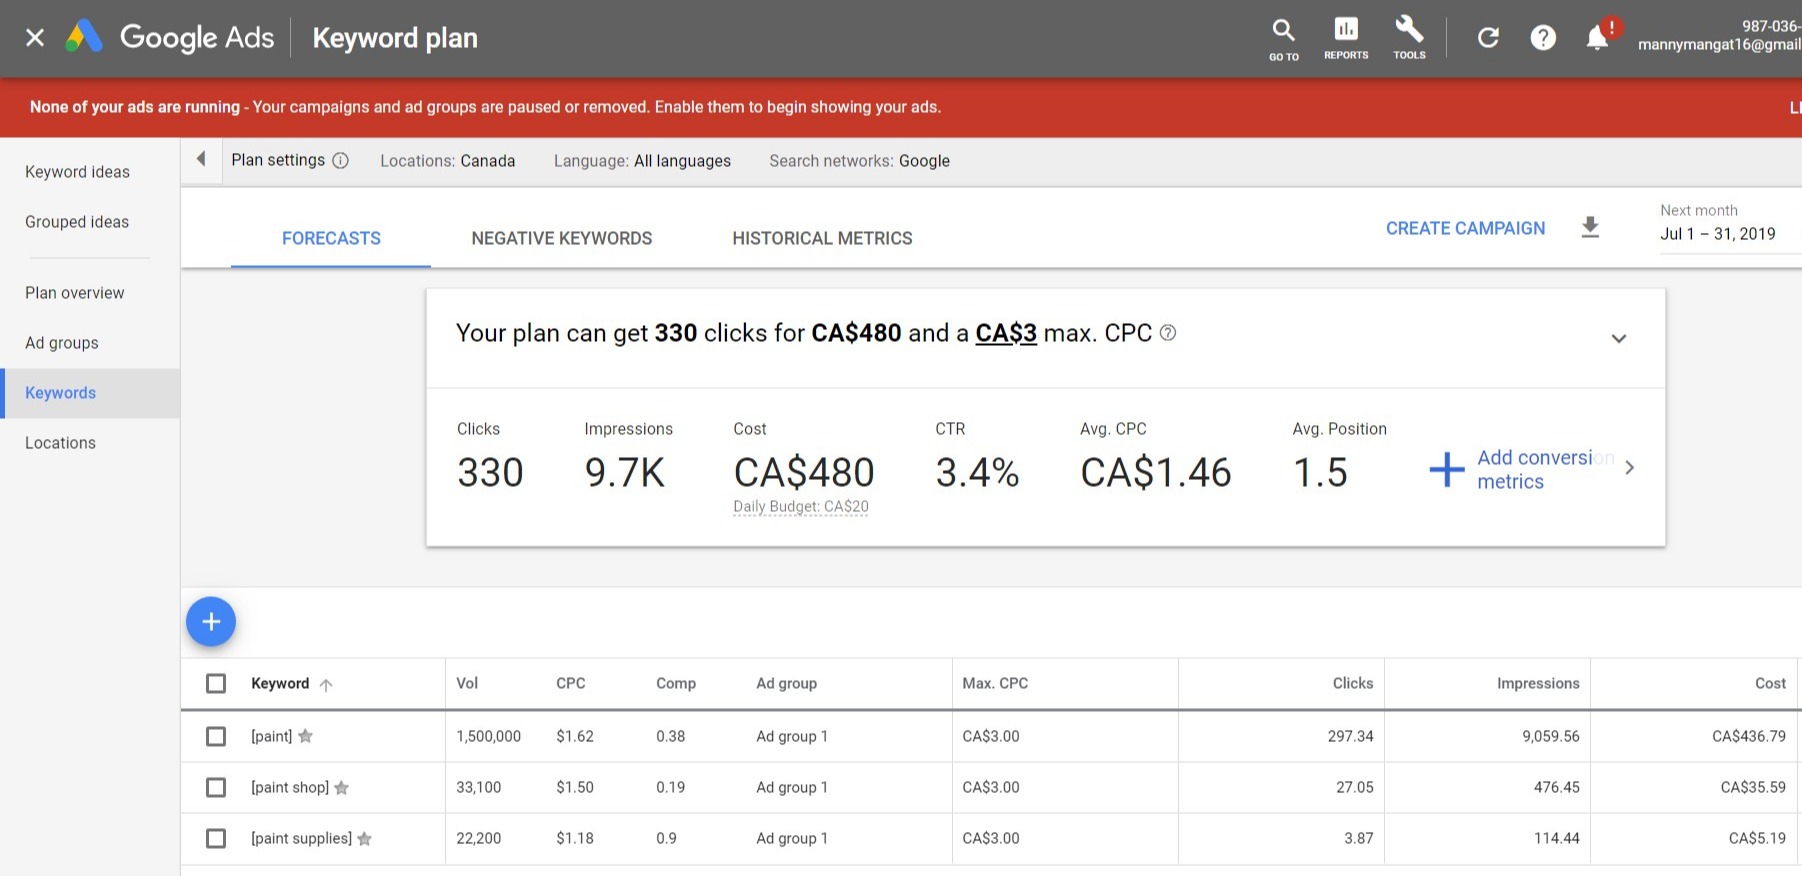Click the 9,059.56 impressions cell
This screenshot has height=876, width=1802.
pyautogui.click(x=1551, y=736)
